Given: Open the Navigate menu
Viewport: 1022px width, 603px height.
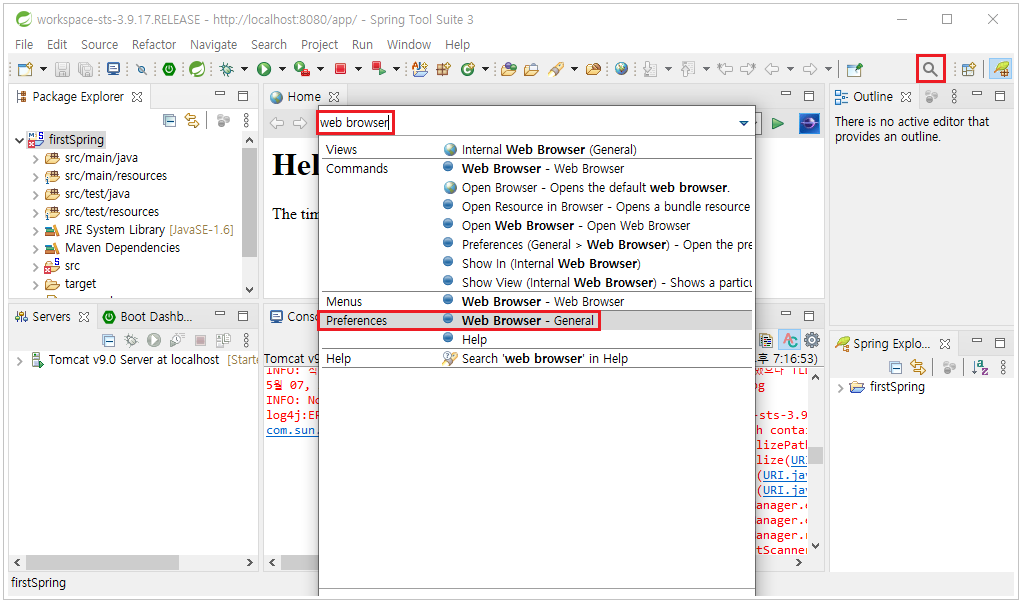Looking at the screenshot, I should (213, 44).
